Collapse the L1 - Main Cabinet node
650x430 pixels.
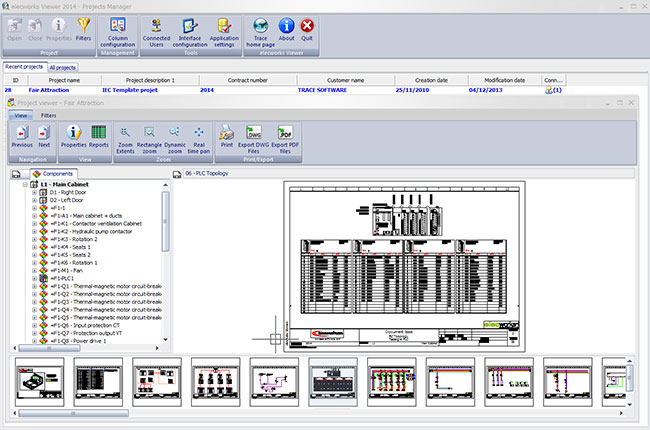click(25, 185)
